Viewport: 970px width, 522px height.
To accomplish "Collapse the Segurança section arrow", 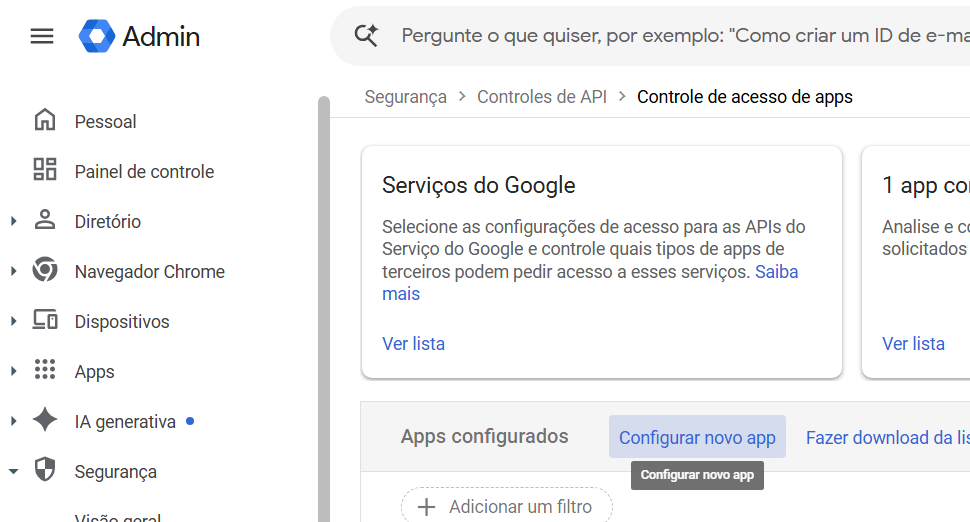I will (14, 471).
